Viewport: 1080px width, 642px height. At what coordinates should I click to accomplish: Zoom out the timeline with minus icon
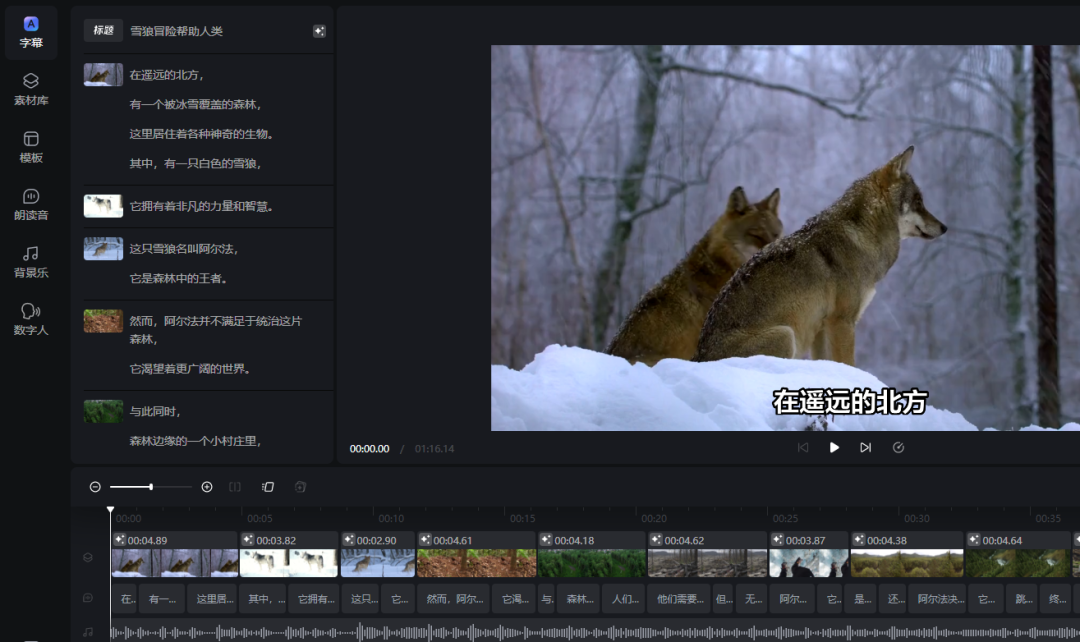tap(95, 487)
